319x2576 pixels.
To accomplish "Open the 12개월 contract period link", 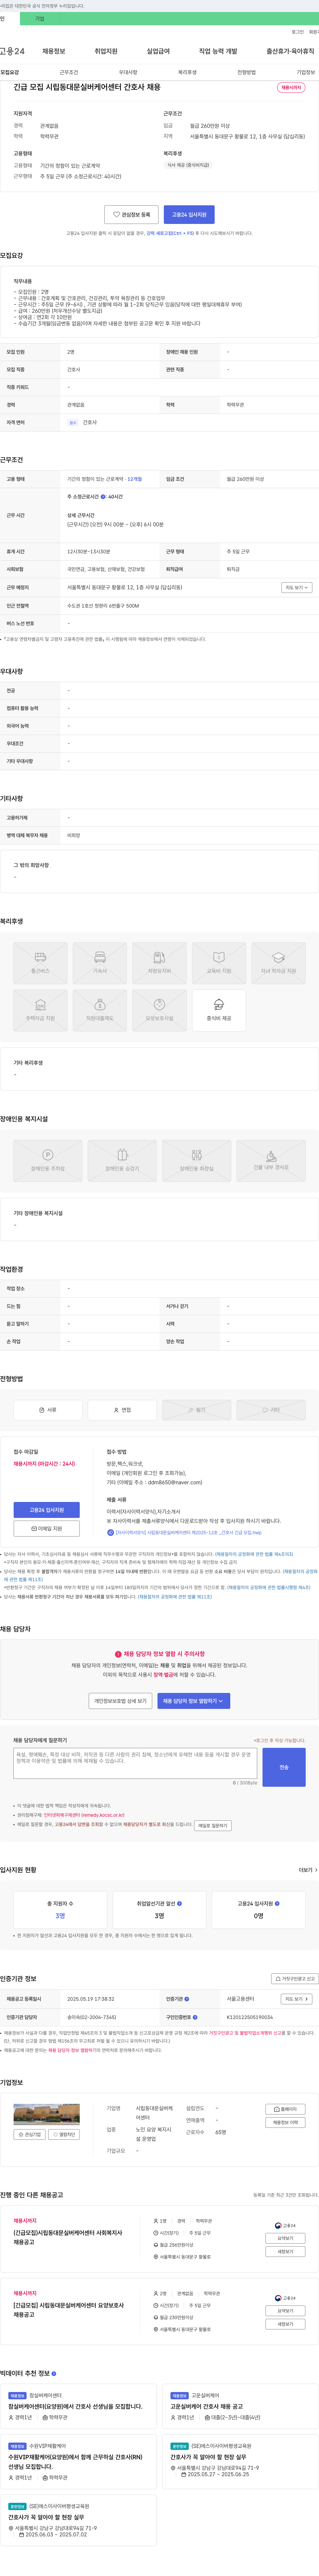I will pos(134,479).
